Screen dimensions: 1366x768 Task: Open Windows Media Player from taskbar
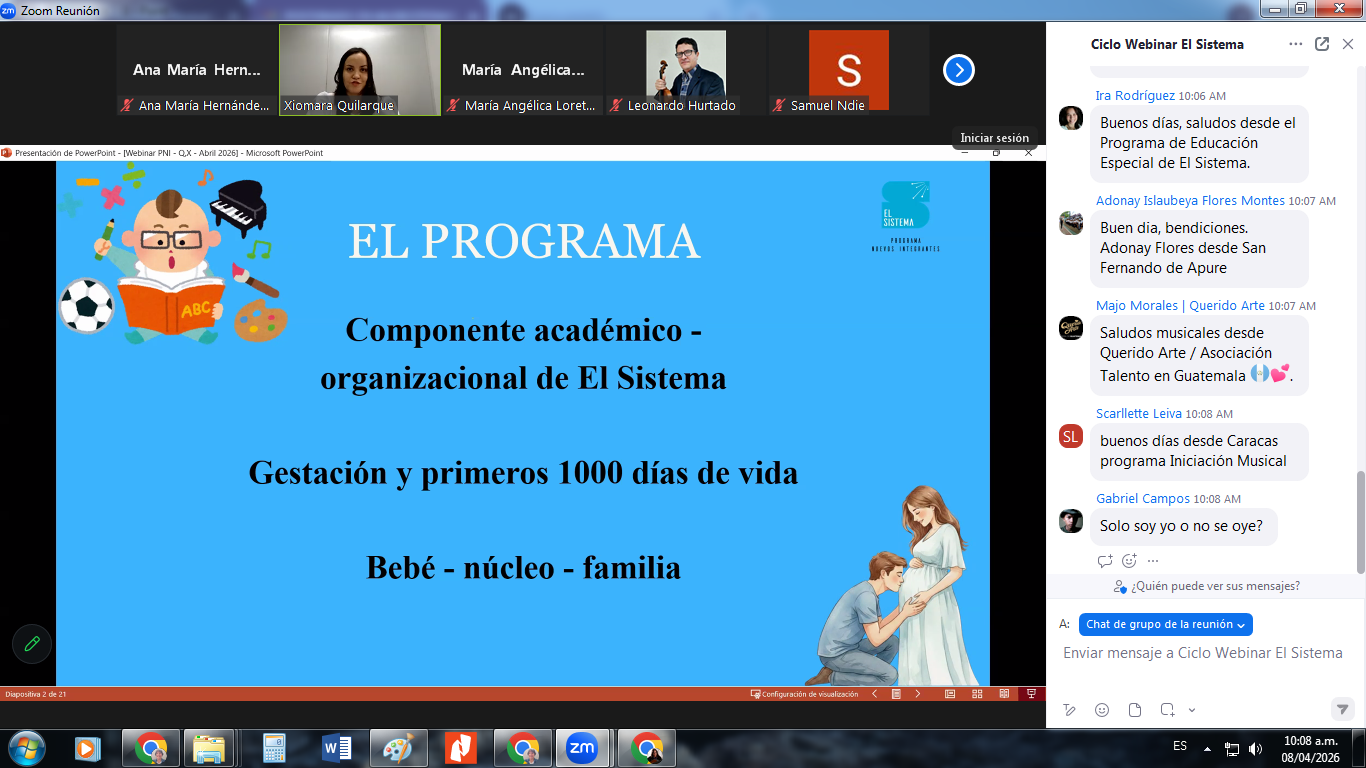click(87, 748)
